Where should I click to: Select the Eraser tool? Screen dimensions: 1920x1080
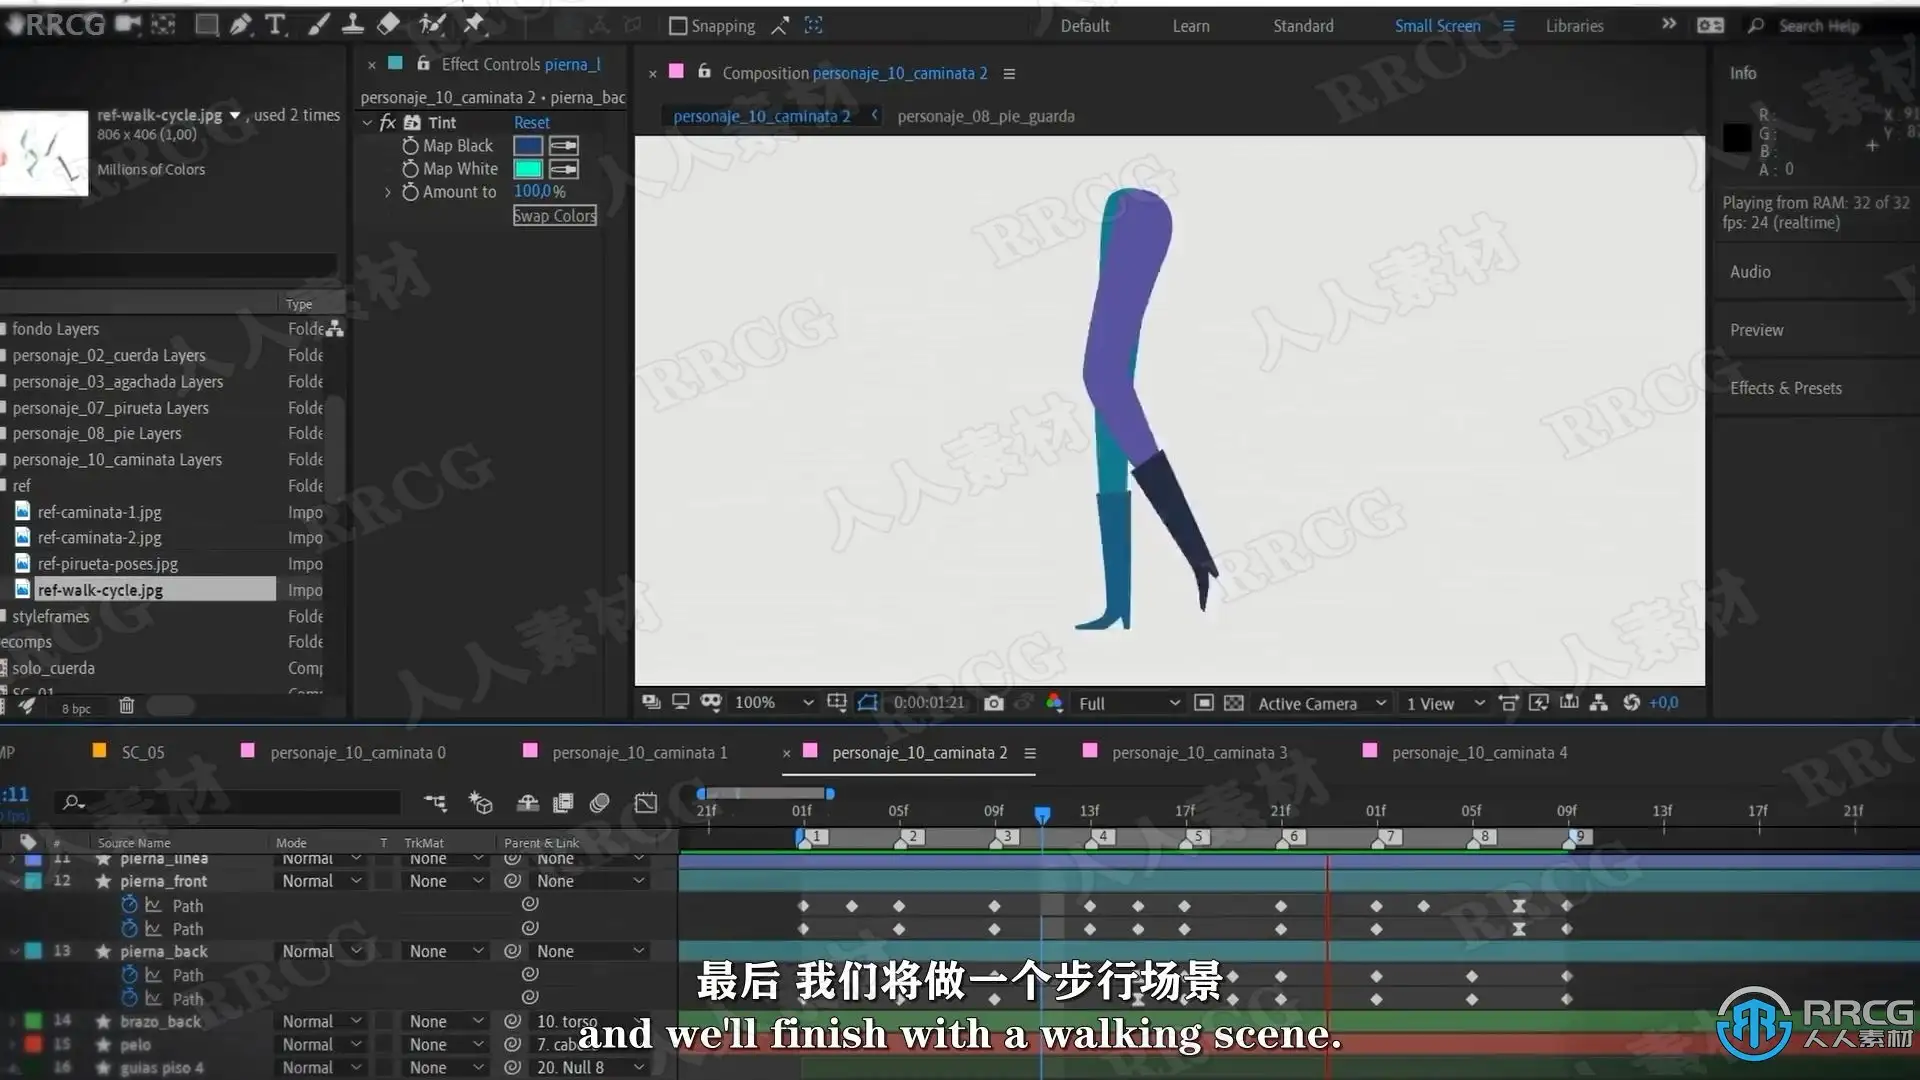389,25
